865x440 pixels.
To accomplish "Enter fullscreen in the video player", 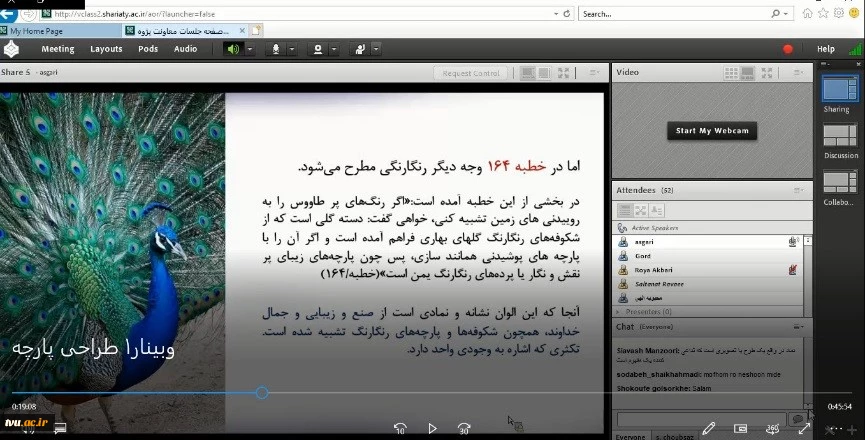I will 804,428.
